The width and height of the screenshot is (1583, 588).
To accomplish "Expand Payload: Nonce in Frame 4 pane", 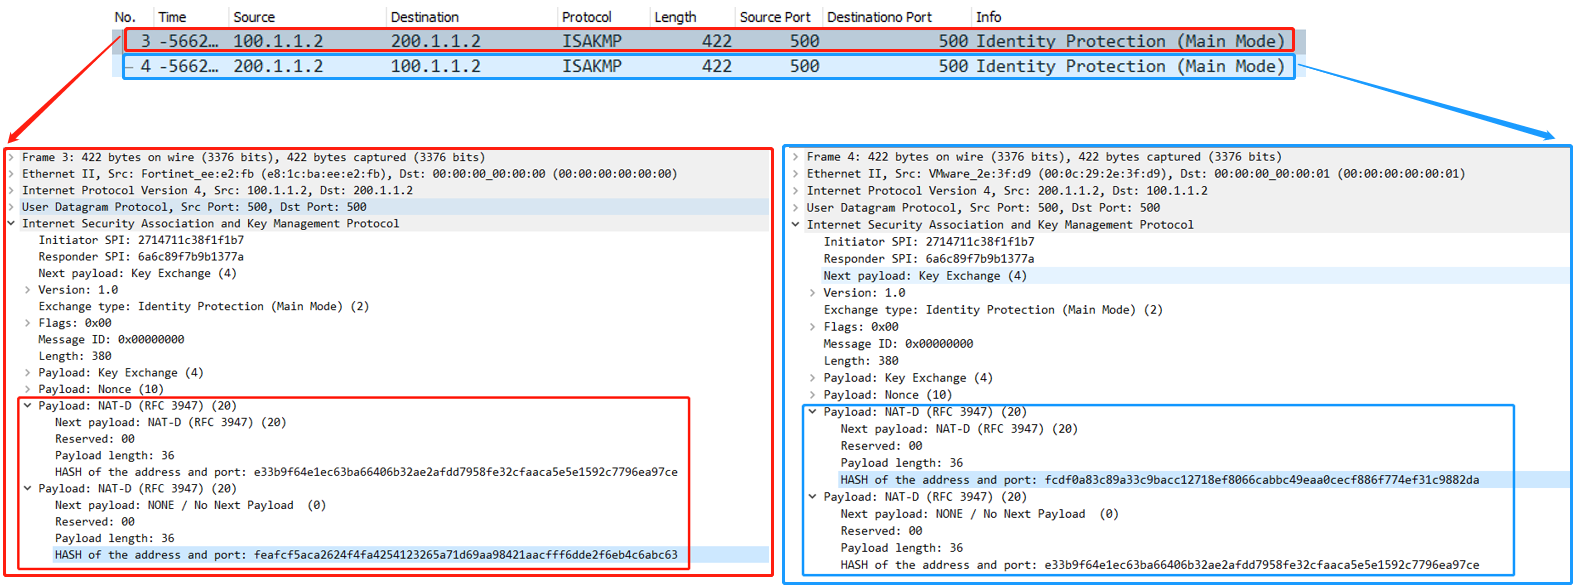I will [x=812, y=395].
